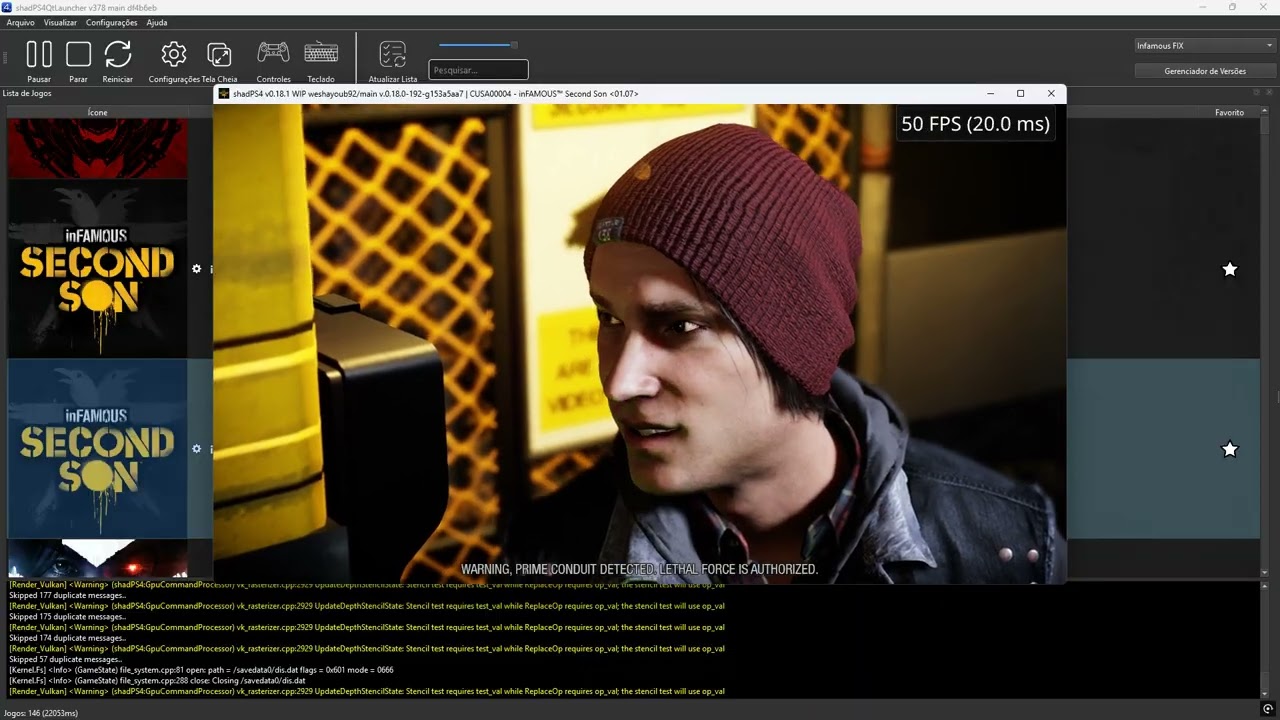The width and height of the screenshot is (1280, 720).
Task: Click the log line opening /savedata0/dis.dat
Action: pos(201,670)
